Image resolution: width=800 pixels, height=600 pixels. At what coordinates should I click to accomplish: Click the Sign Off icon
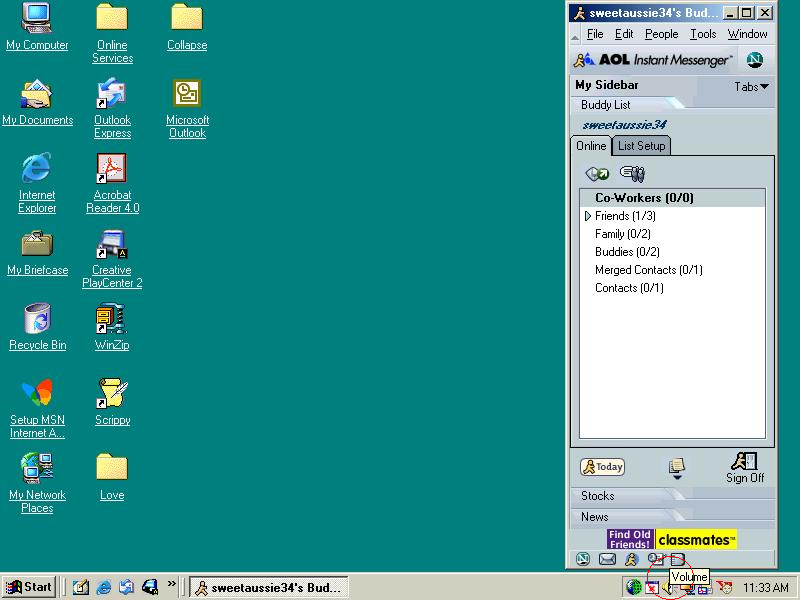click(x=745, y=467)
